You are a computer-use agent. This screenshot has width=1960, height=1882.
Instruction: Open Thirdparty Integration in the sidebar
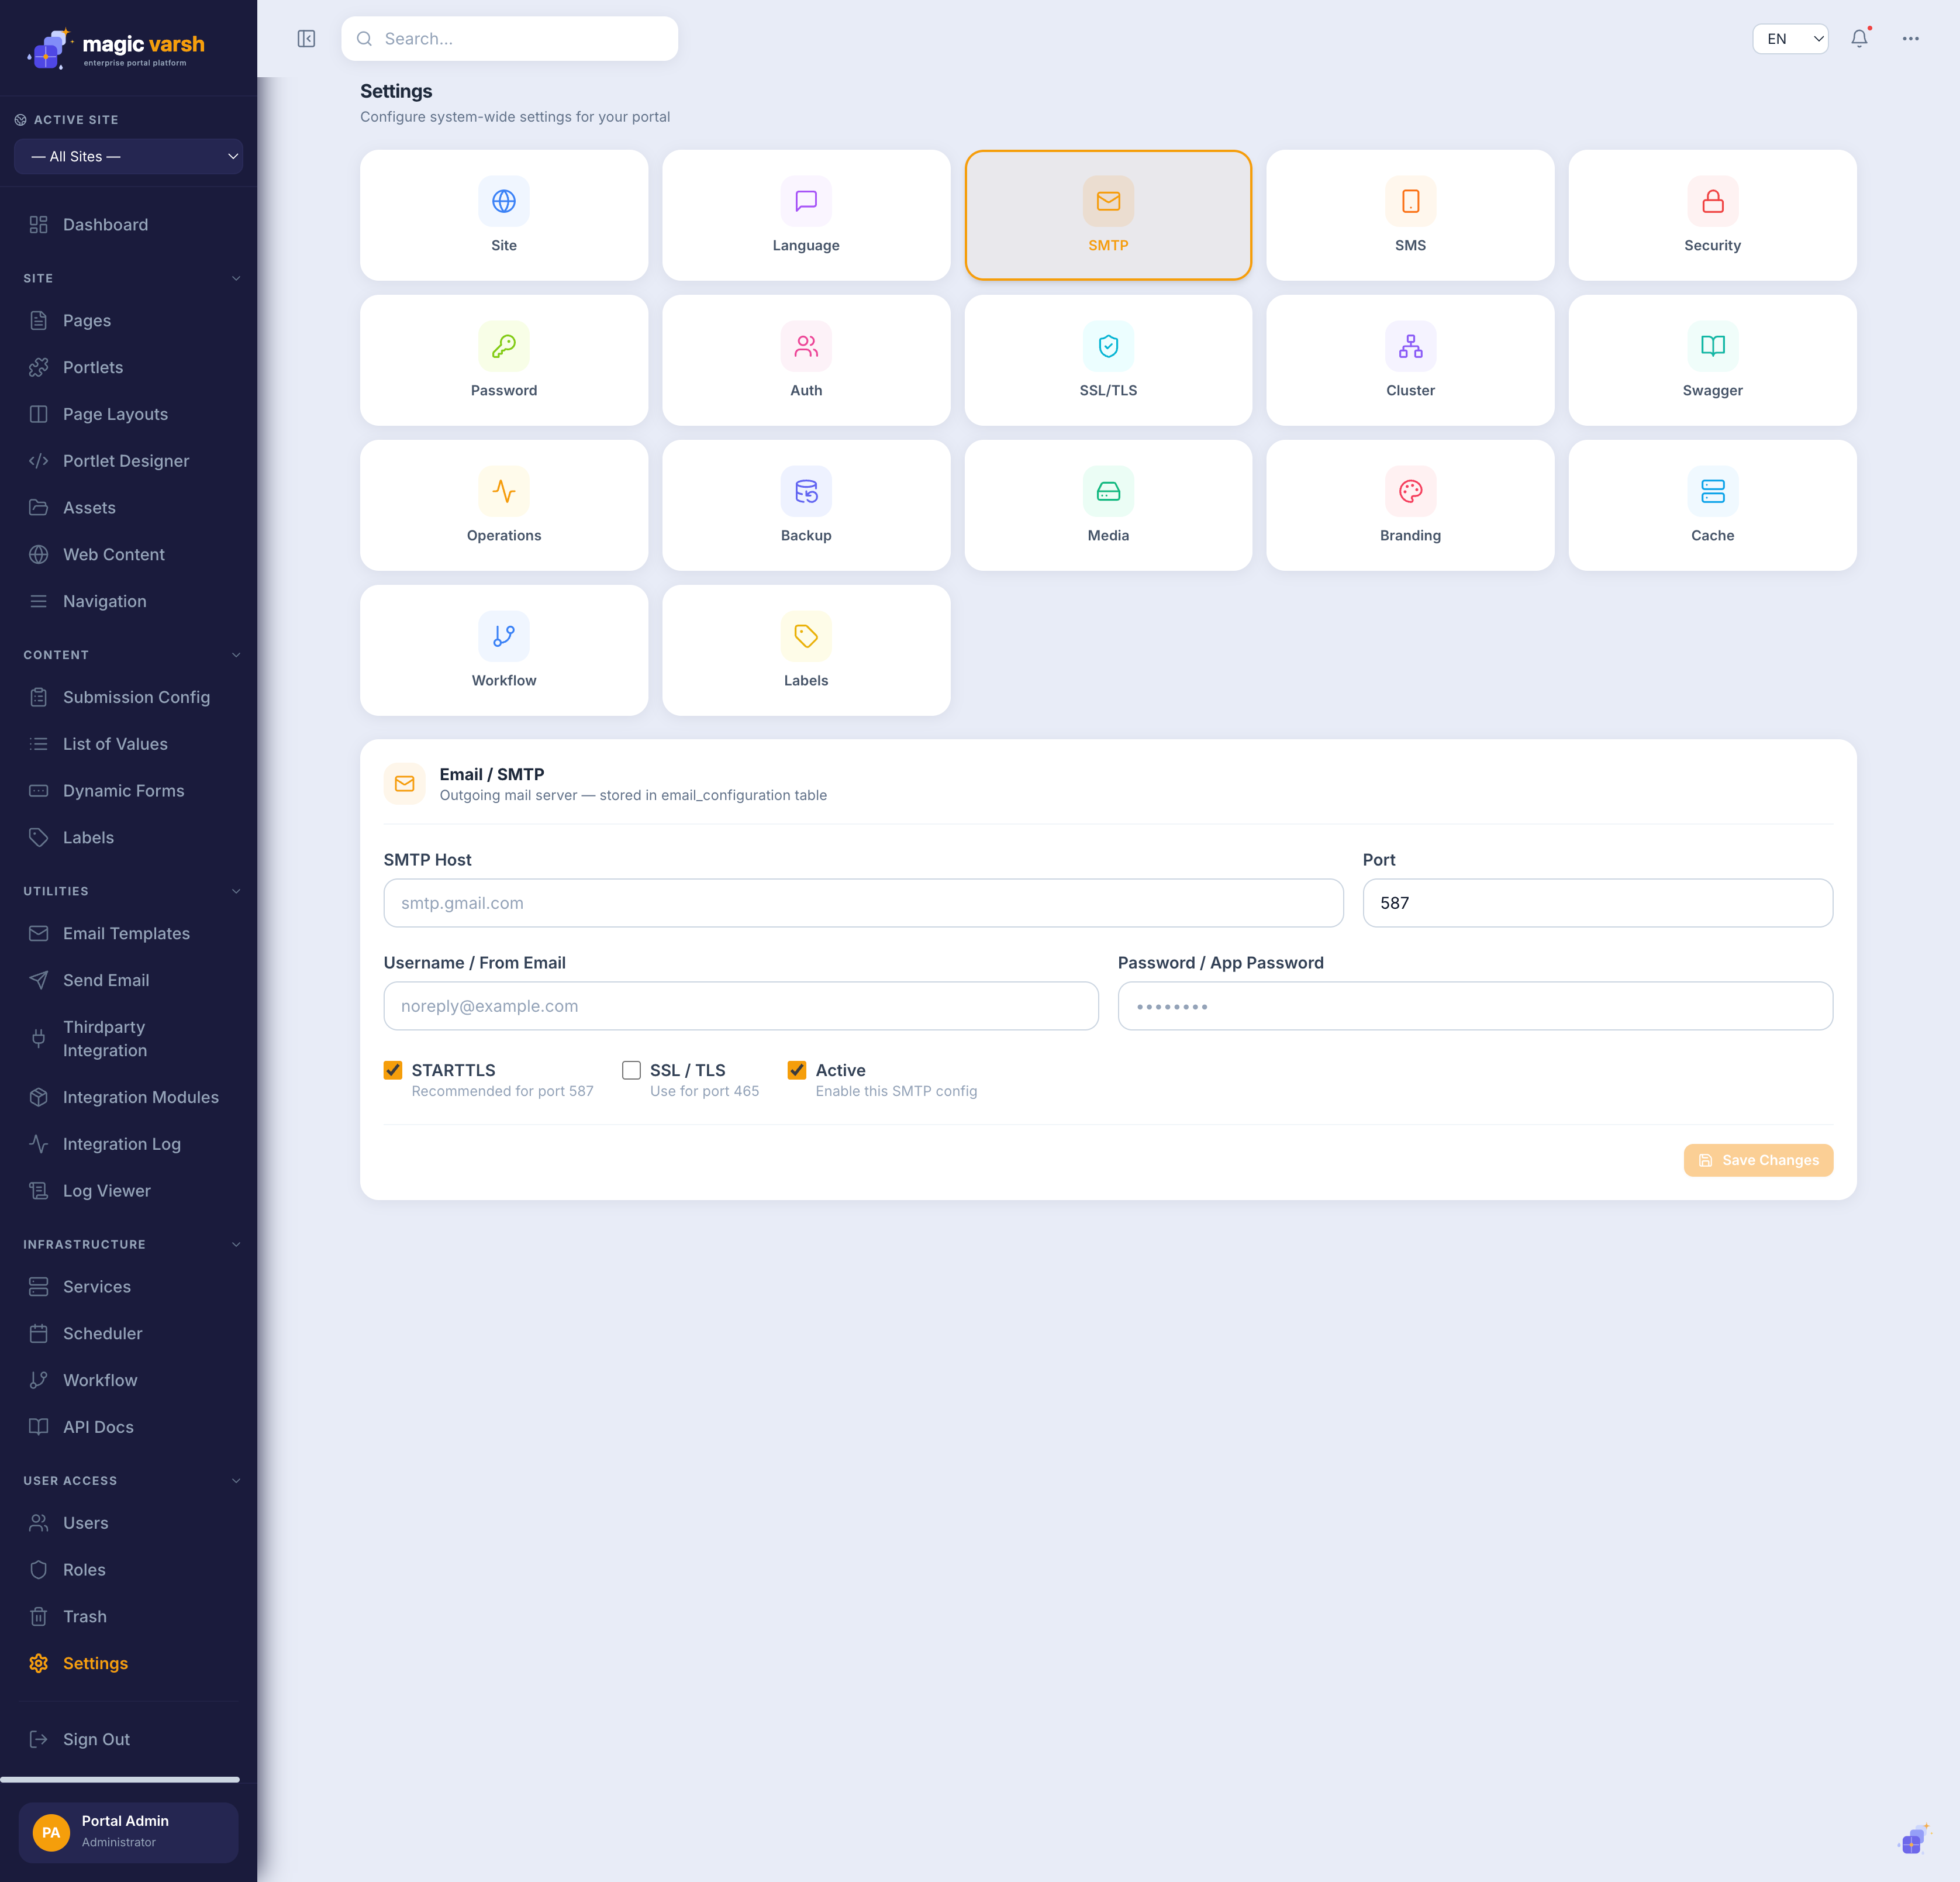tap(129, 1039)
